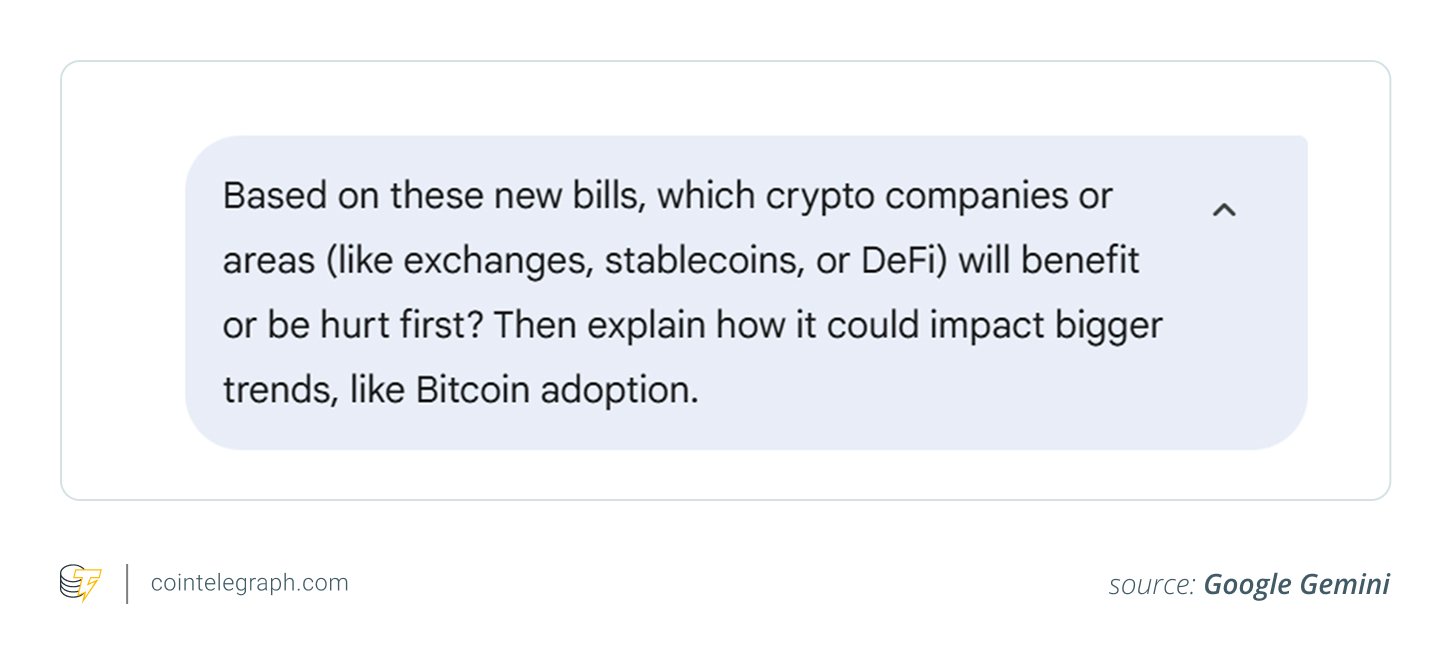
Task: Click the word "Bitcoin" in the prompt
Action: point(472,390)
